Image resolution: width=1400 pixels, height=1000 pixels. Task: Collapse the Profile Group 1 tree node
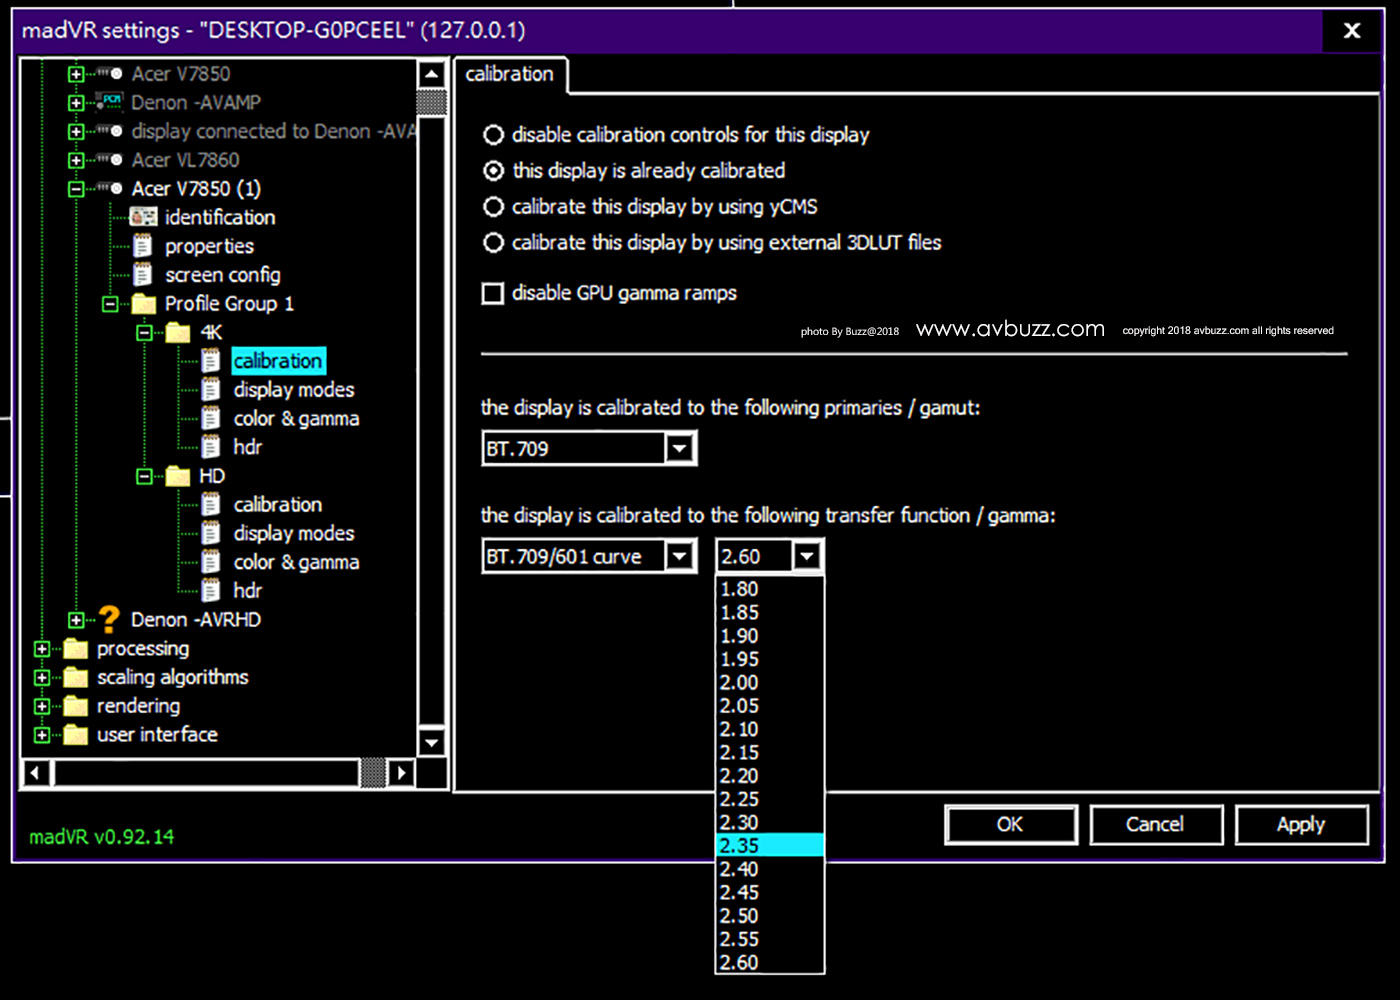(110, 304)
